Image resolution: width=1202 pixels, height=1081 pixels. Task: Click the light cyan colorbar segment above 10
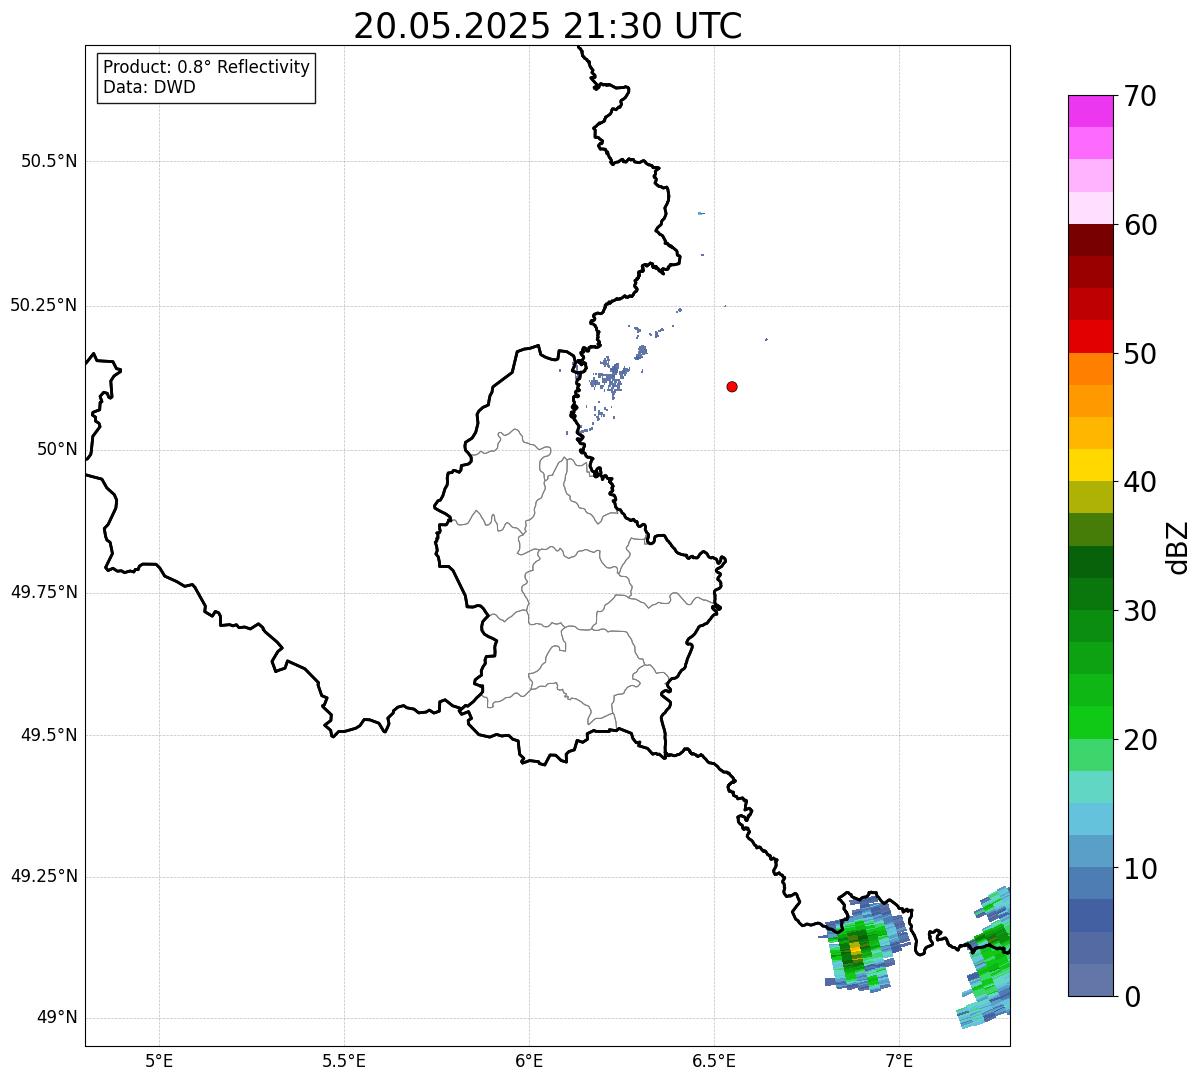coord(1090,819)
